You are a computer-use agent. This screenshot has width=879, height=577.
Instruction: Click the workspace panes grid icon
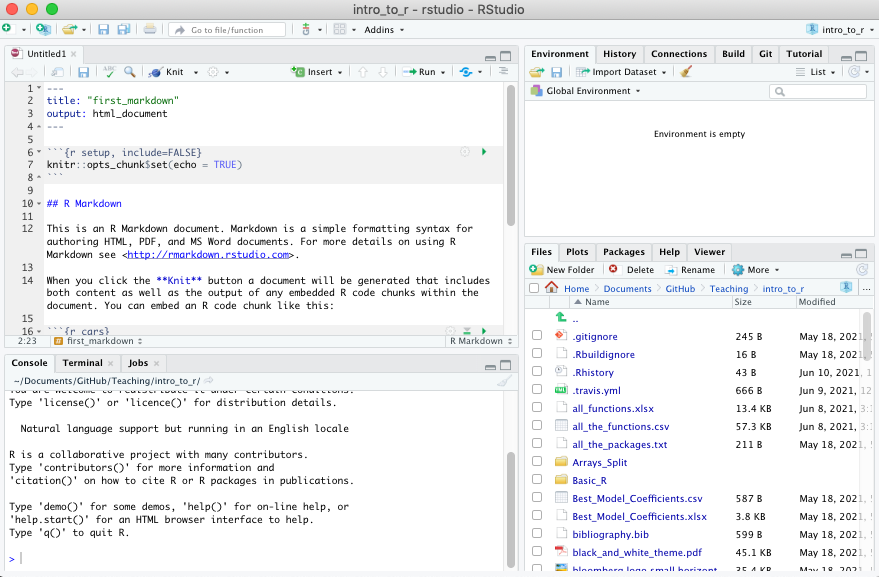340,29
